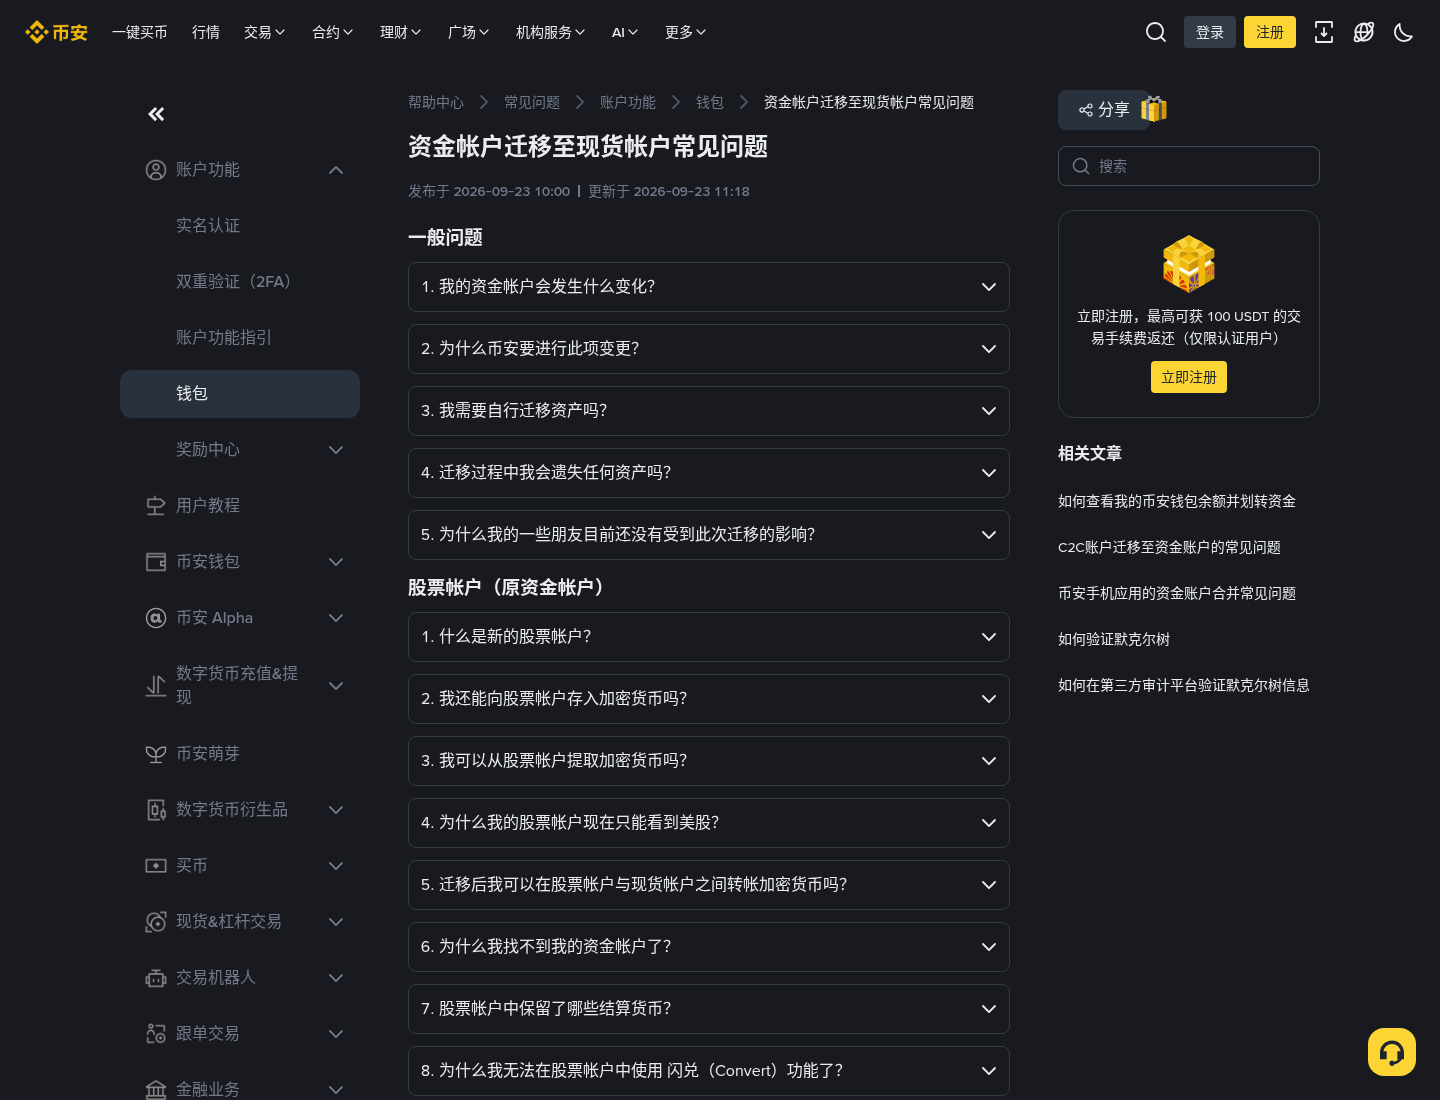Open related article 如何查看我的币安钱包余额并划转资金

[x=1177, y=501]
